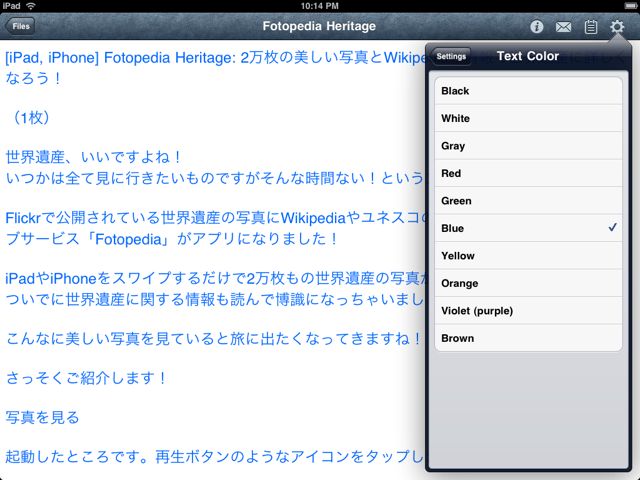
Task: Select Violet (purple) text color
Action: pyautogui.click(x=528, y=311)
